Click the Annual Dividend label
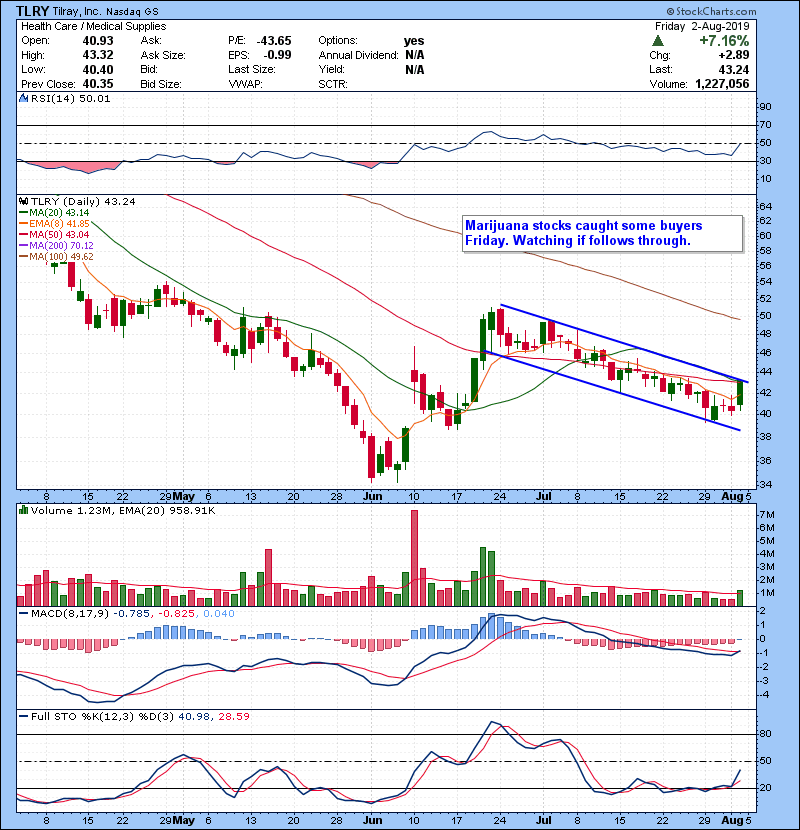800x830 pixels. 358,55
